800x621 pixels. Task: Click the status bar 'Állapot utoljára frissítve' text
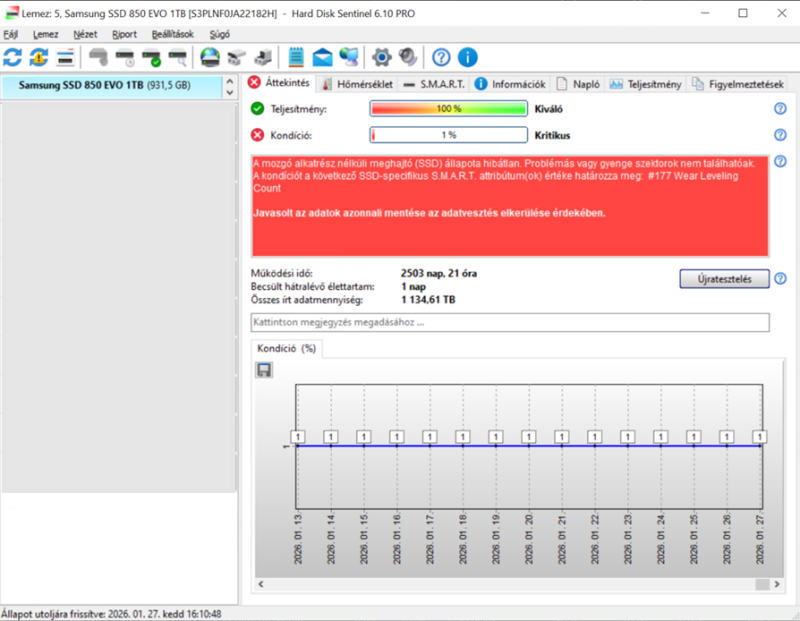coord(111,614)
